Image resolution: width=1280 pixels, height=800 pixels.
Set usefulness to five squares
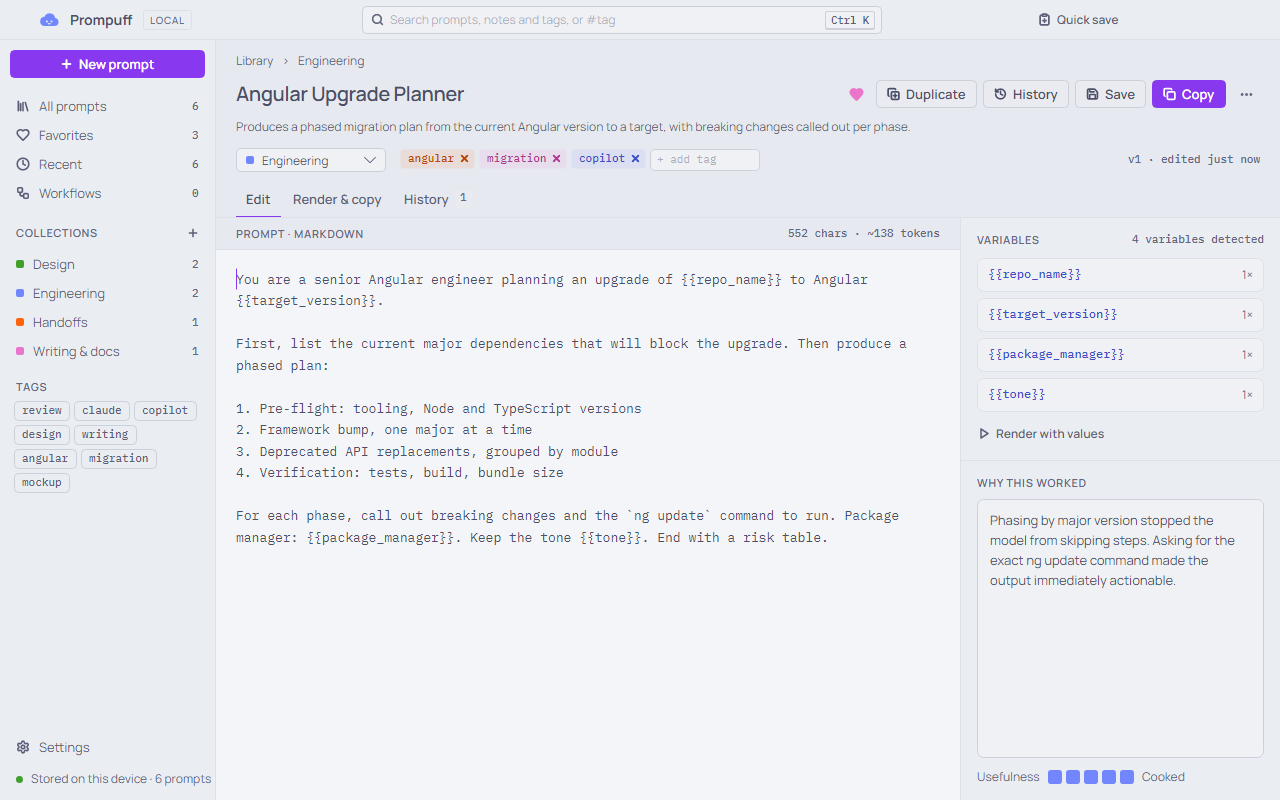pos(1127,777)
